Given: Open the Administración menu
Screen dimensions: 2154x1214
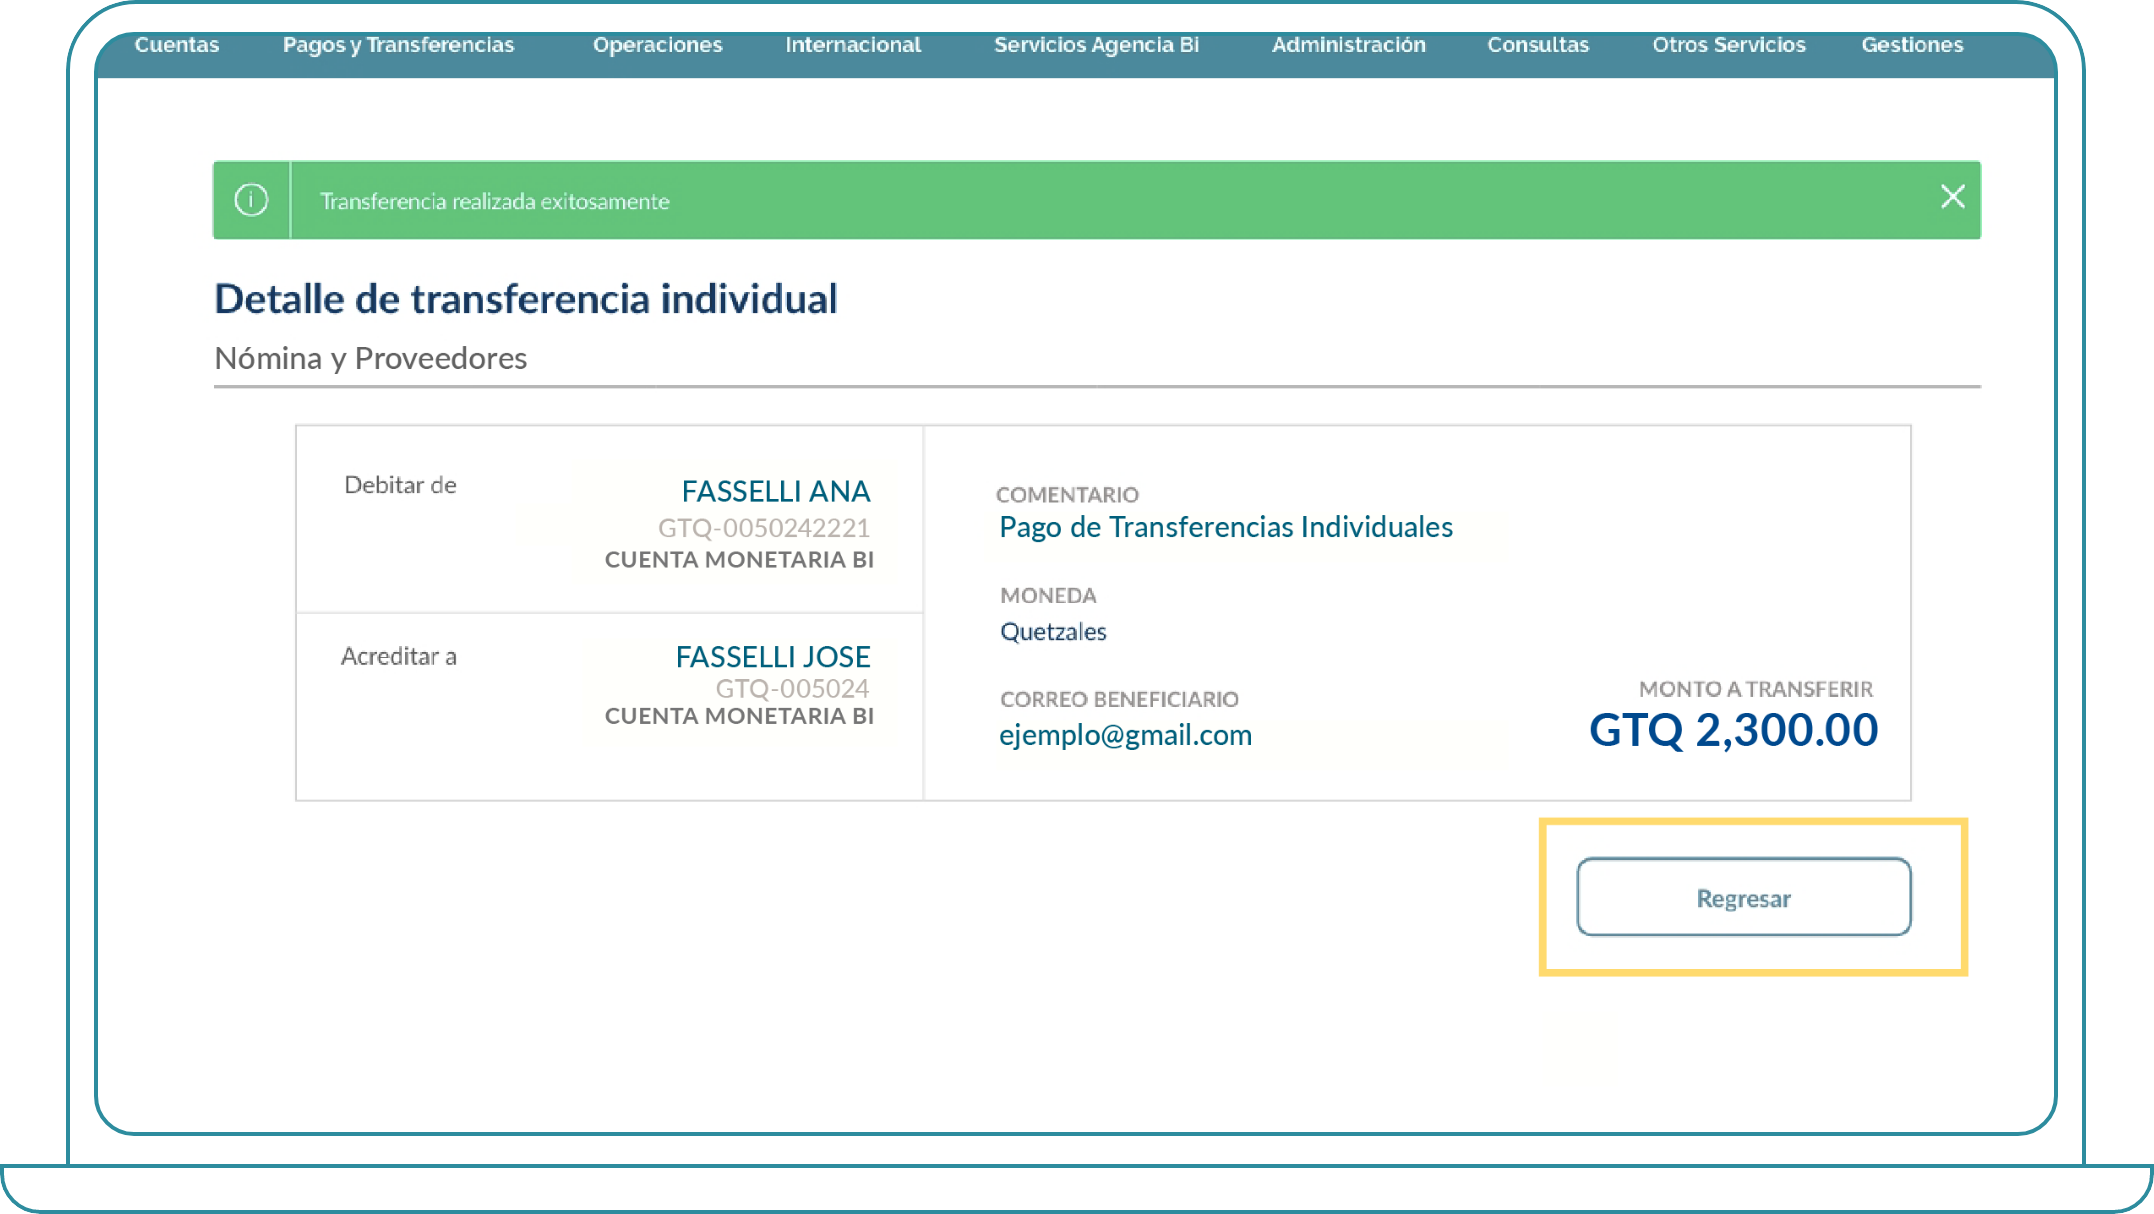Looking at the screenshot, I should click(x=1348, y=45).
